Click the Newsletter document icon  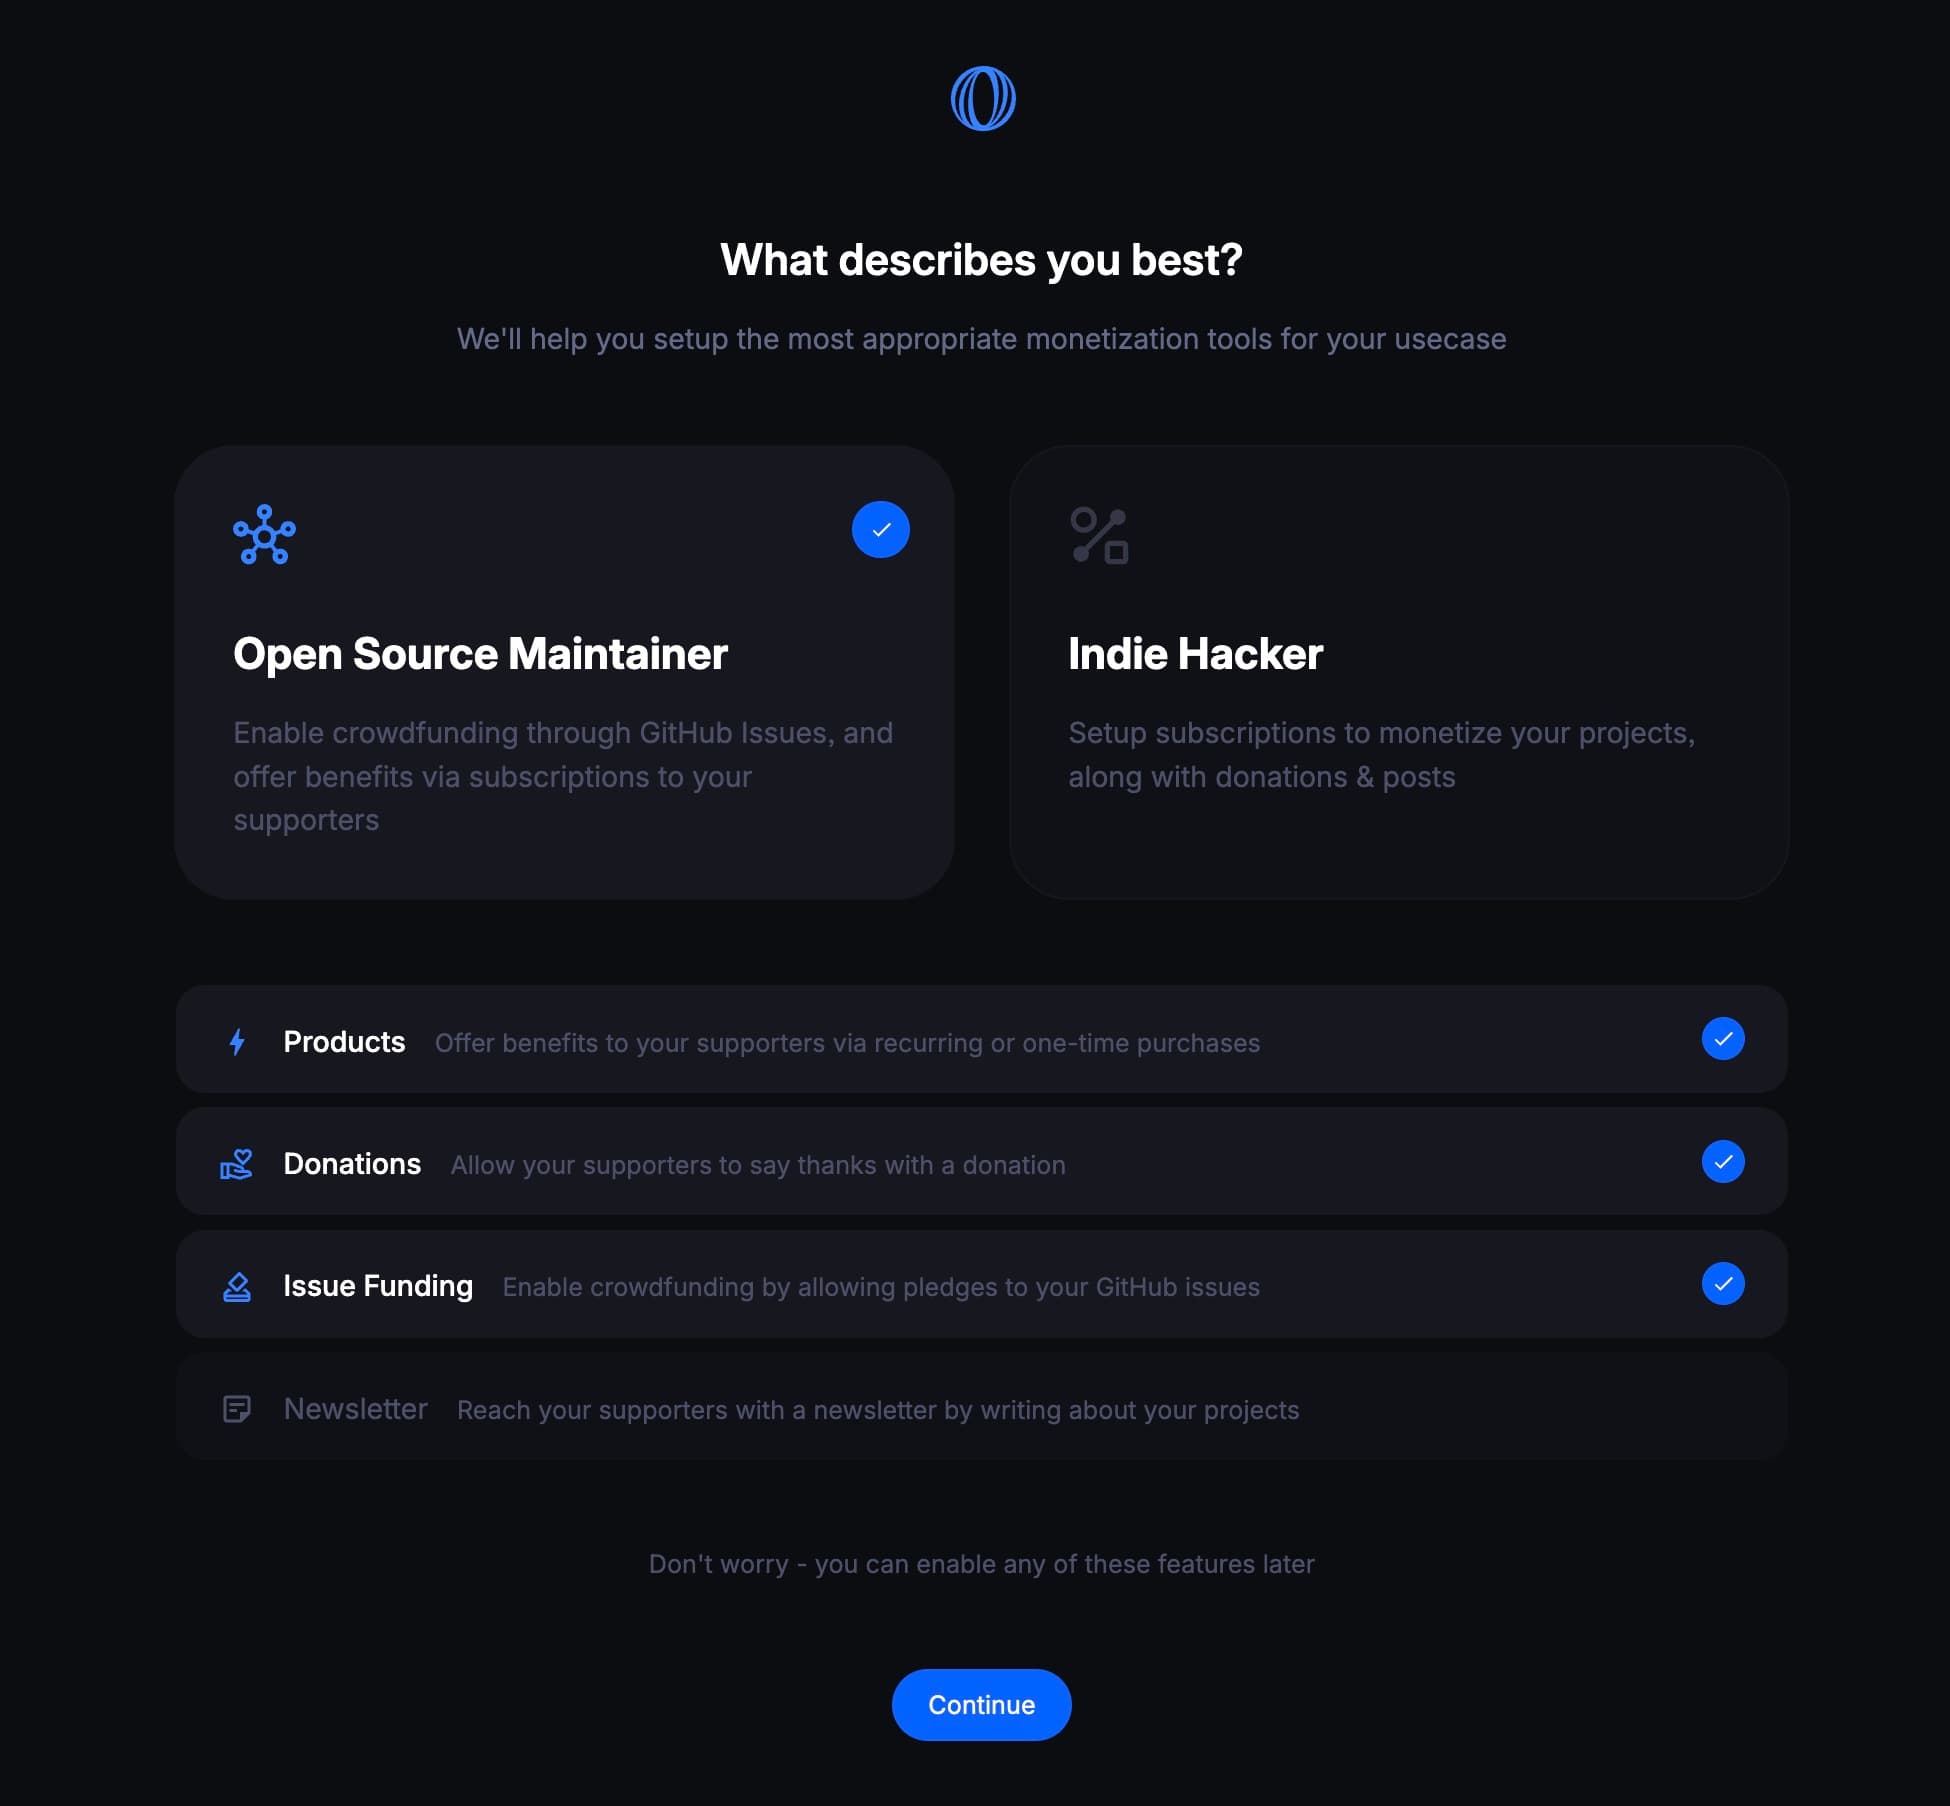[236, 1408]
